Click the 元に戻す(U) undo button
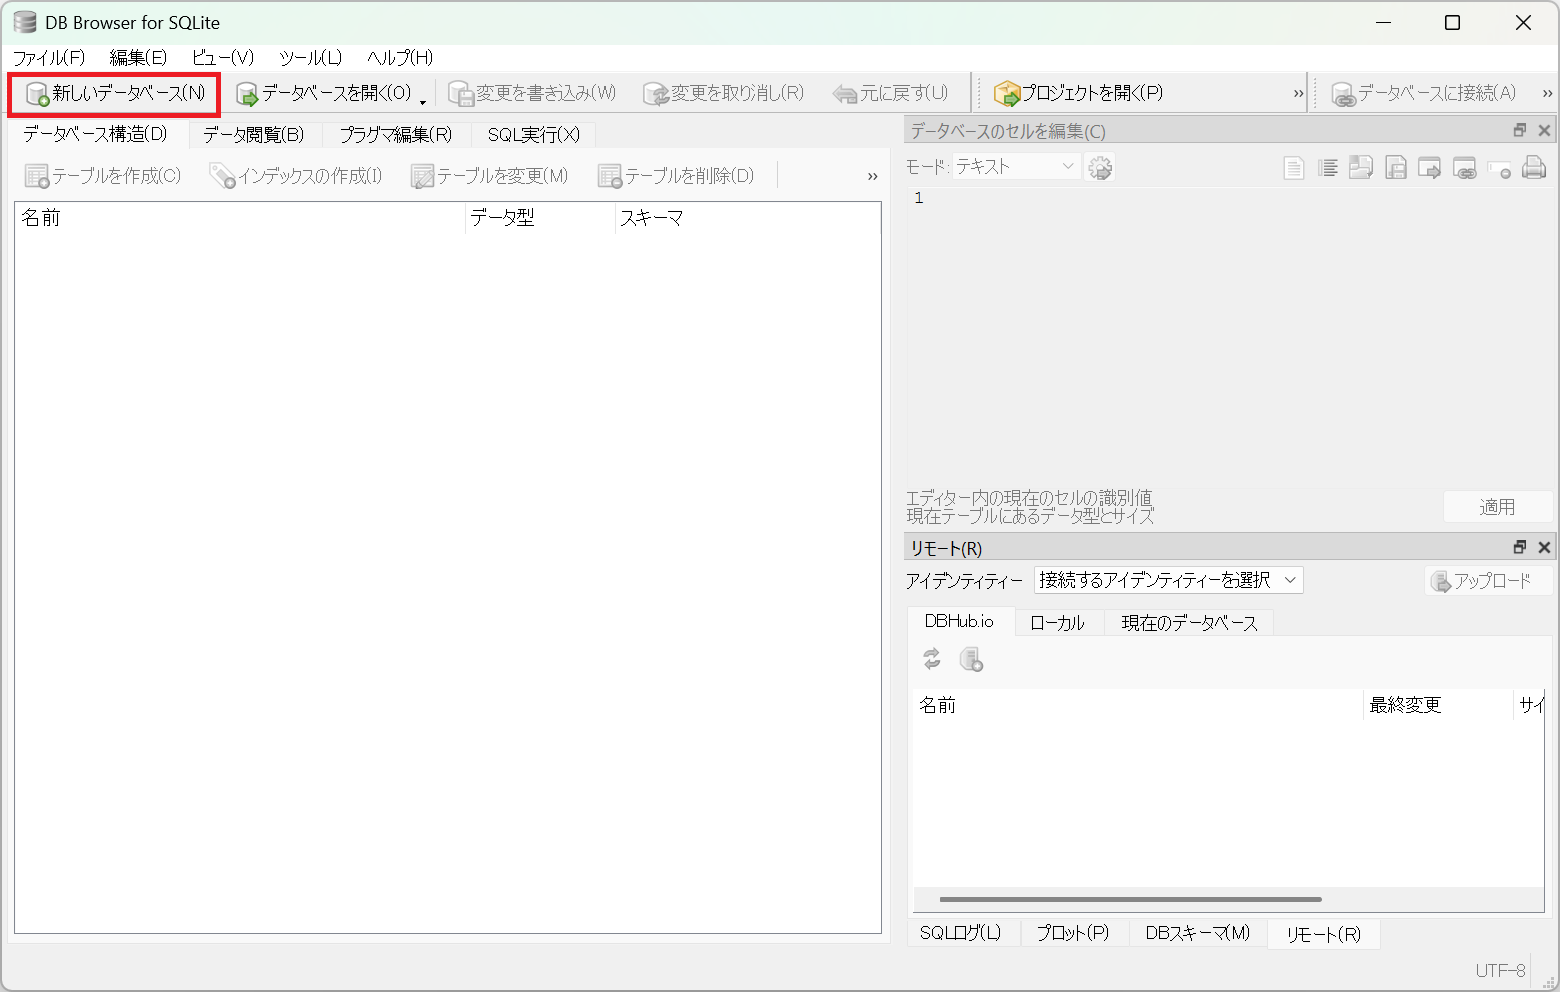Image resolution: width=1560 pixels, height=992 pixels. (x=890, y=94)
